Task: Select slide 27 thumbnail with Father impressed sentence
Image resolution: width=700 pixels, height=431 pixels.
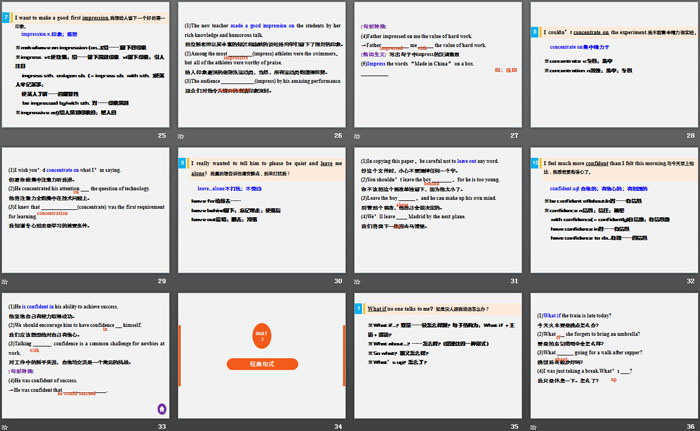Action: [x=438, y=65]
